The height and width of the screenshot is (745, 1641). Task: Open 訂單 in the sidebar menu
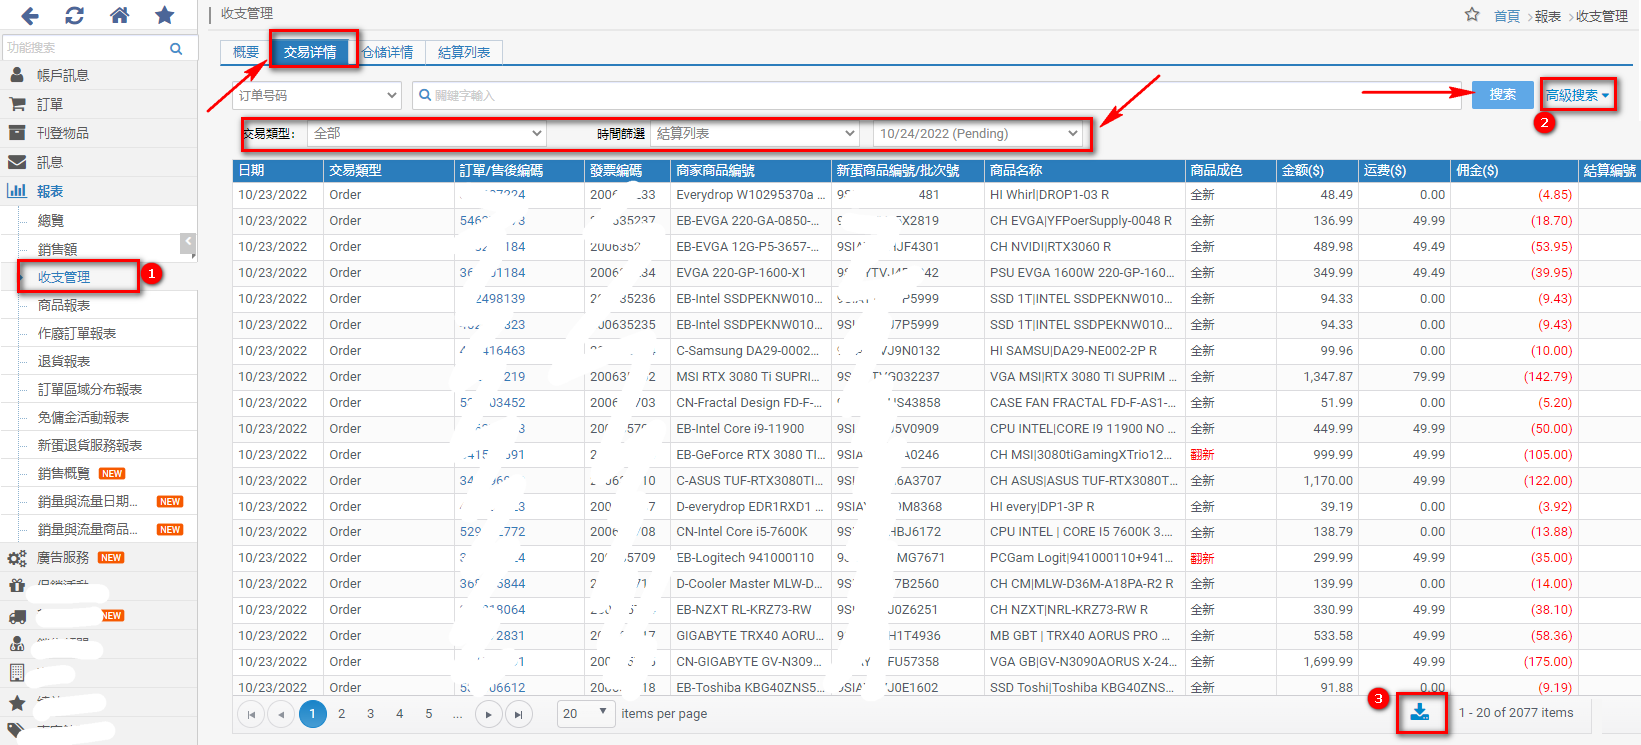click(x=50, y=104)
